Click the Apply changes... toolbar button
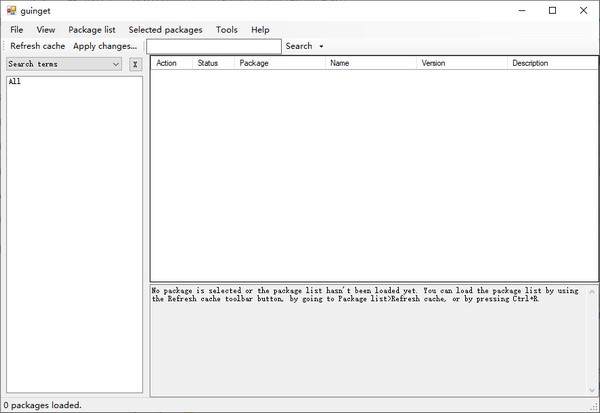 coord(105,46)
